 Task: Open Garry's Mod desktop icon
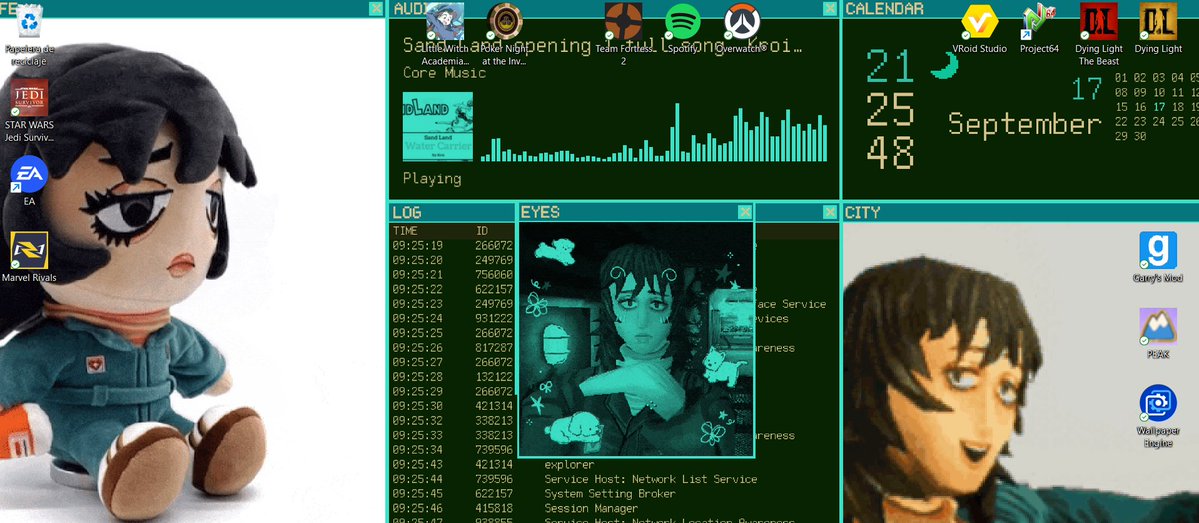point(1158,257)
